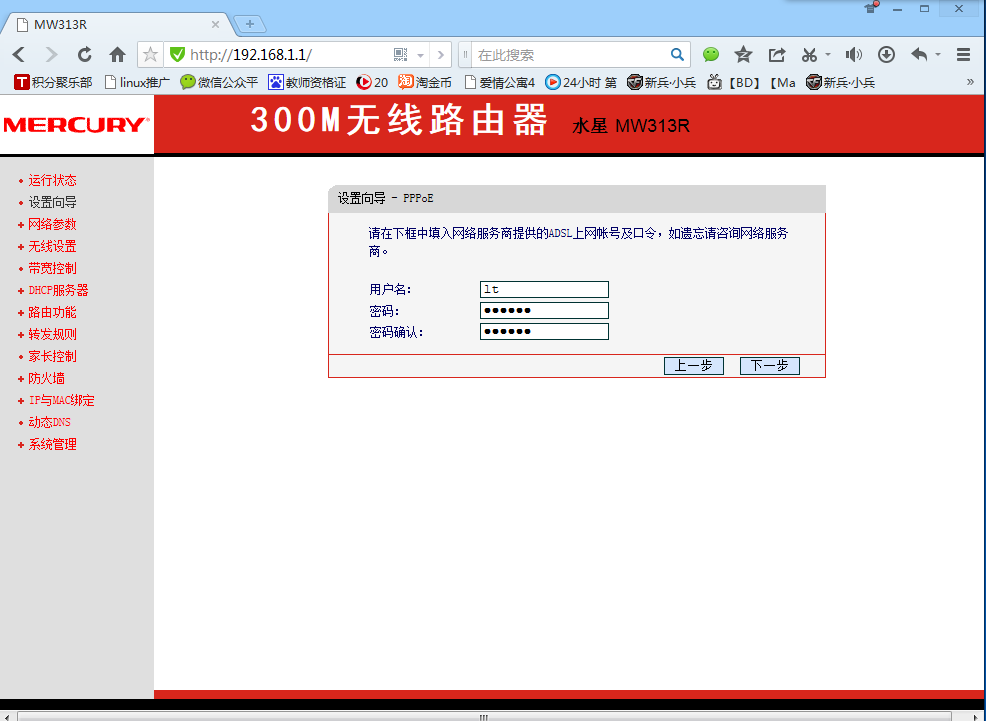Open the skin shirt icon in title bar
This screenshot has width=986, height=721.
pos(870,8)
